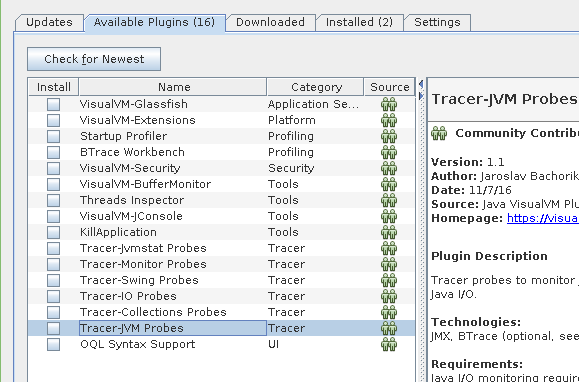
Task: Click source icon in VisualVM-Security row
Action: (x=389, y=168)
